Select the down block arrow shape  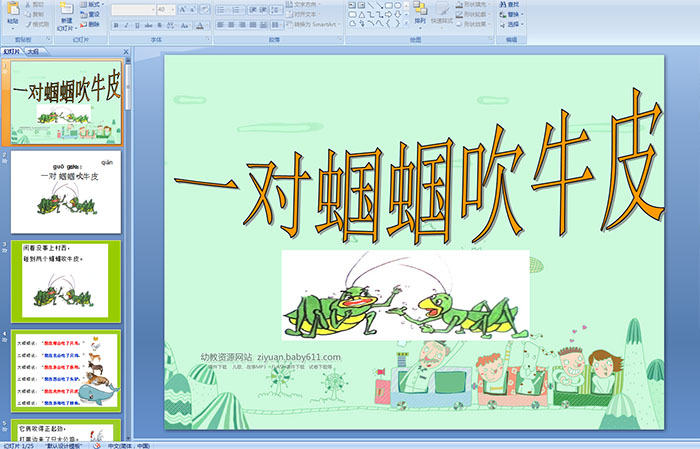pos(397,15)
